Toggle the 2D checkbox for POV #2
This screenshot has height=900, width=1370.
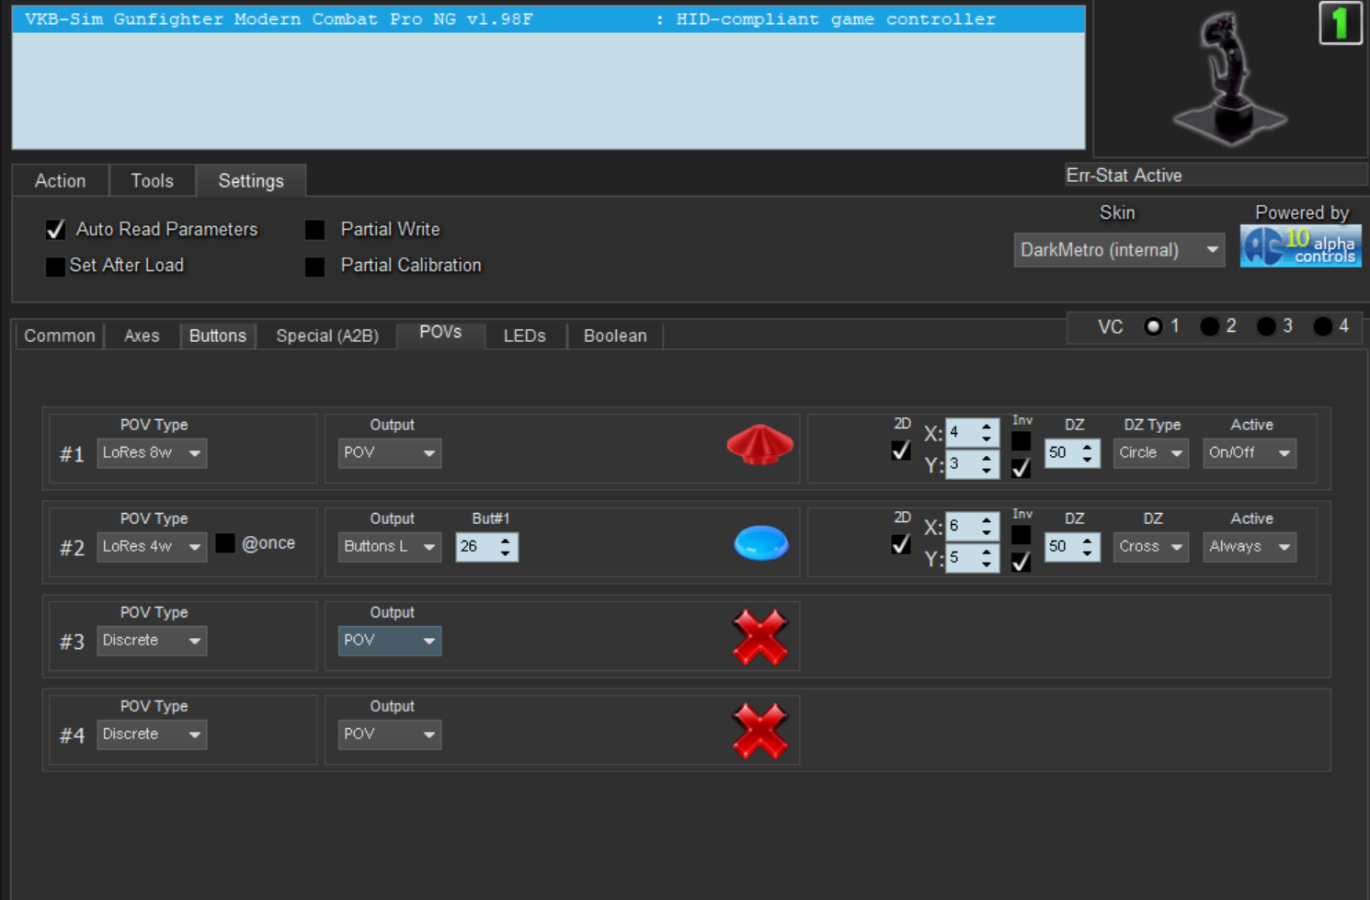click(x=901, y=544)
